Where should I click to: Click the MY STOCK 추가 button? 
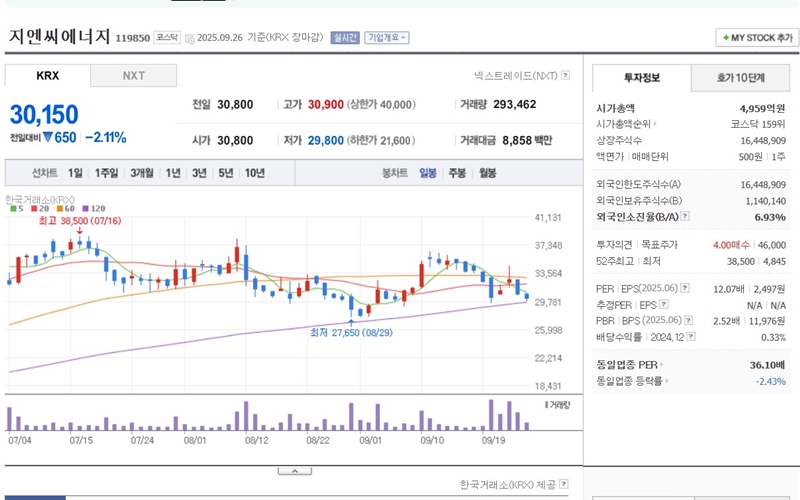click(x=757, y=38)
